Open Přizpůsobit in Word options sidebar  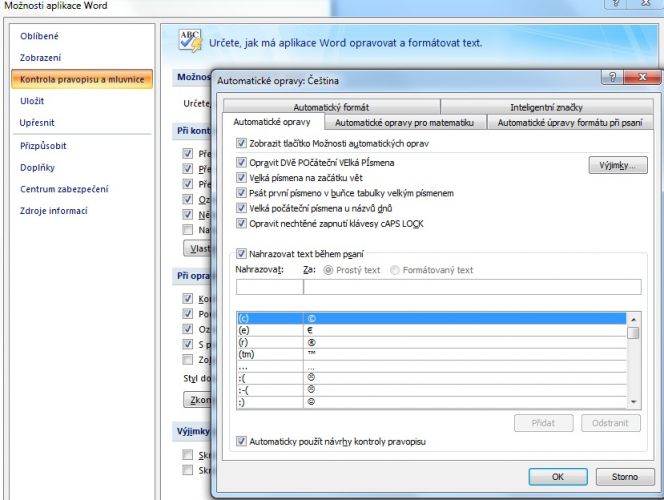pyautogui.click(x=43, y=146)
